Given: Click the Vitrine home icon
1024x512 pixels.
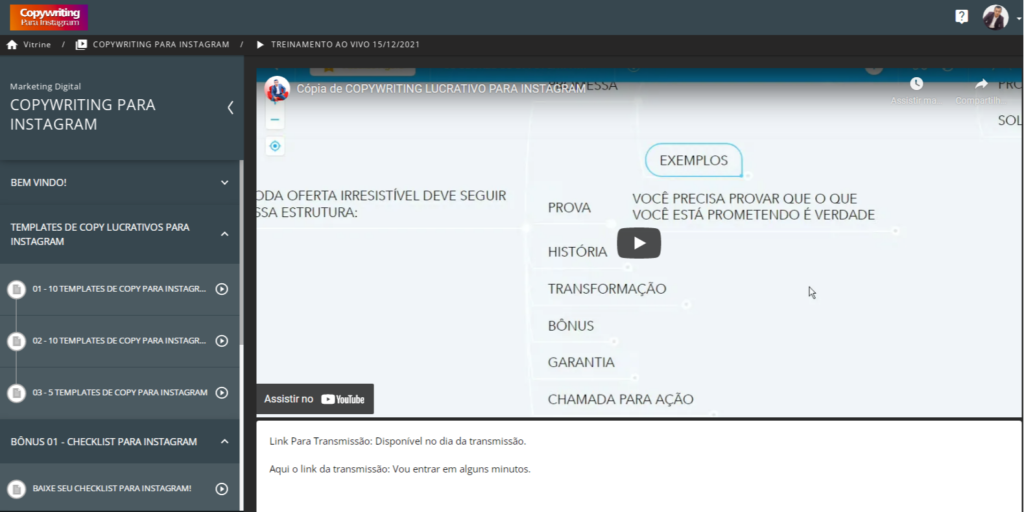Looking at the screenshot, I should click(12, 45).
